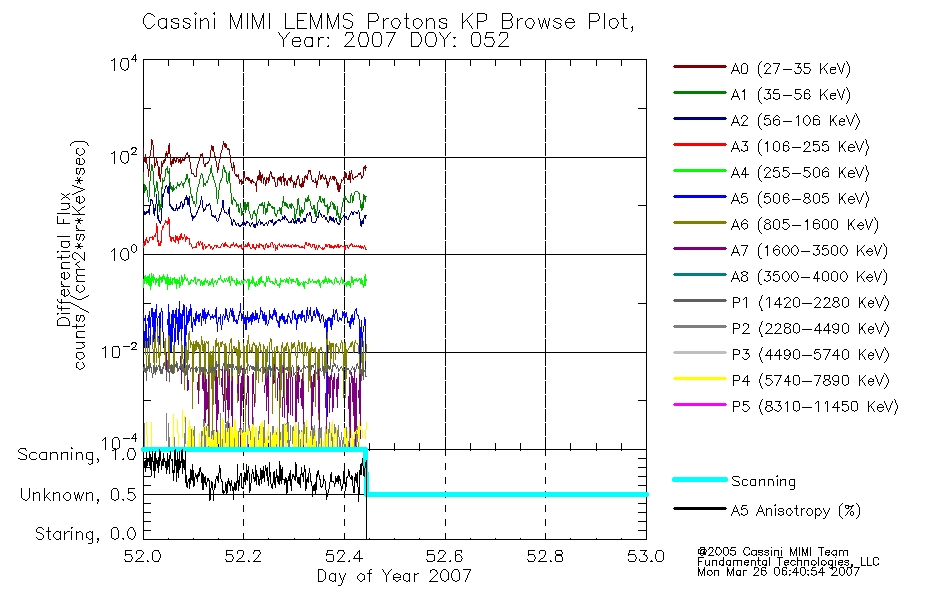Screen dimensions: 950x600
Task: Click the light gray P3 legend line swatch
Action: (x=699, y=353)
